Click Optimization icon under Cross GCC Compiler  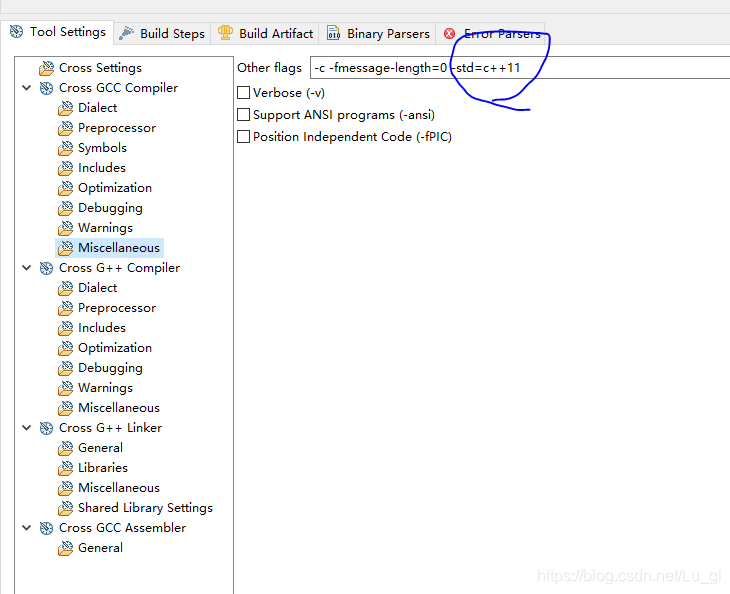click(x=66, y=188)
